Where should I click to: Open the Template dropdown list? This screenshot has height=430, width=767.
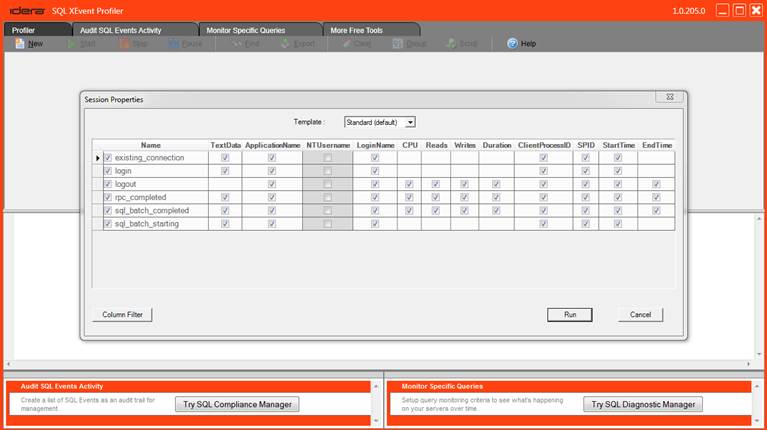pyautogui.click(x=410, y=122)
